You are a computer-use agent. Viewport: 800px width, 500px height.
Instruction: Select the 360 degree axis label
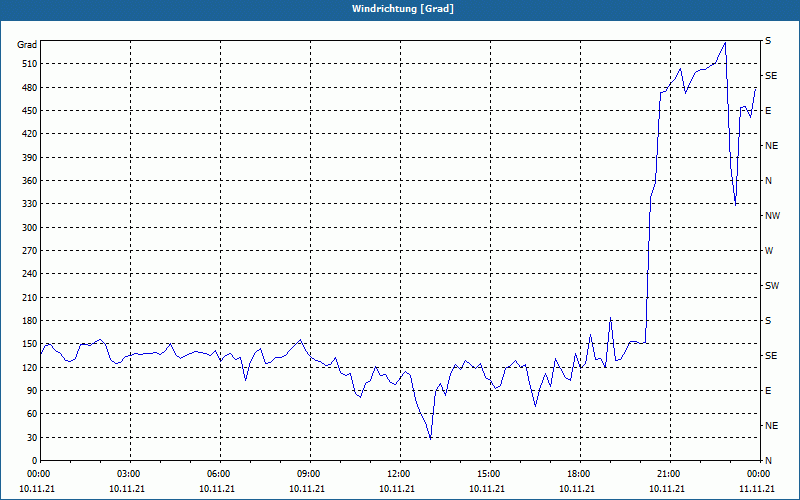[29, 181]
